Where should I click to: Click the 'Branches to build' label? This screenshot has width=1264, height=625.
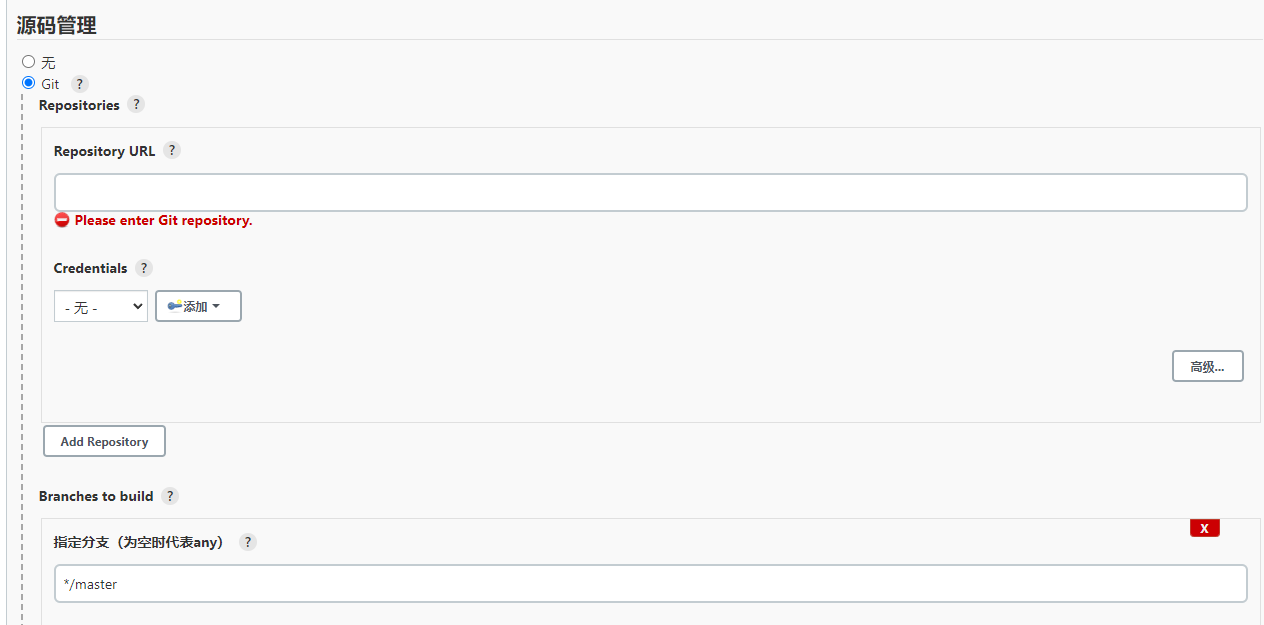tap(96, 496)
